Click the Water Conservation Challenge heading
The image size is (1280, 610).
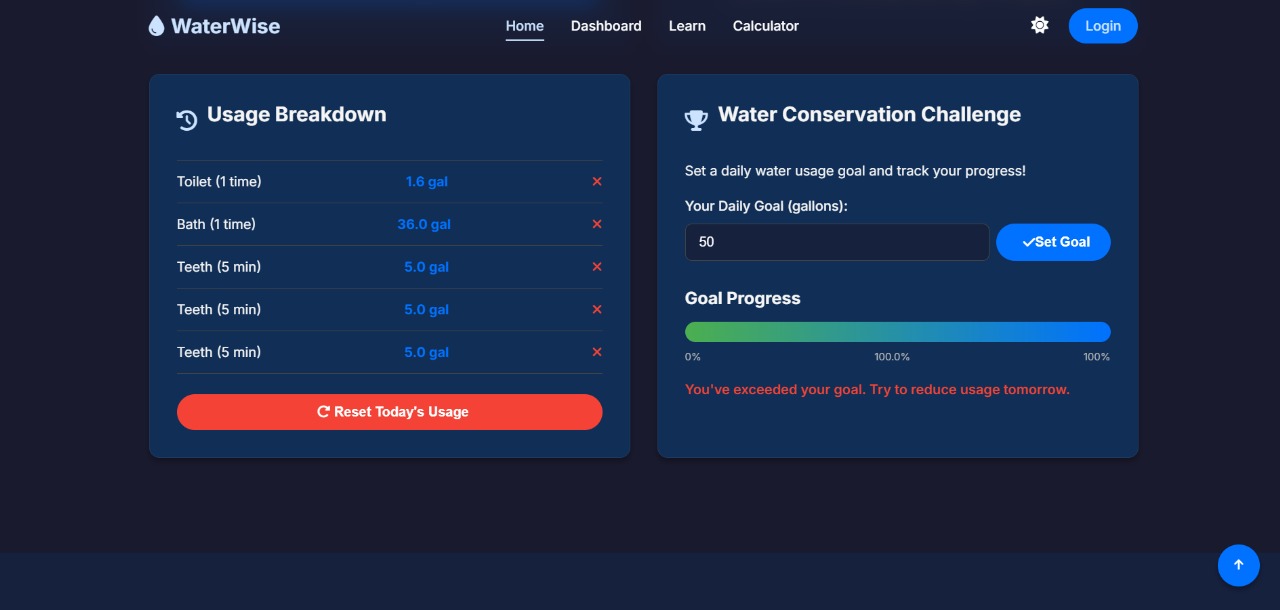click(869, 115)
